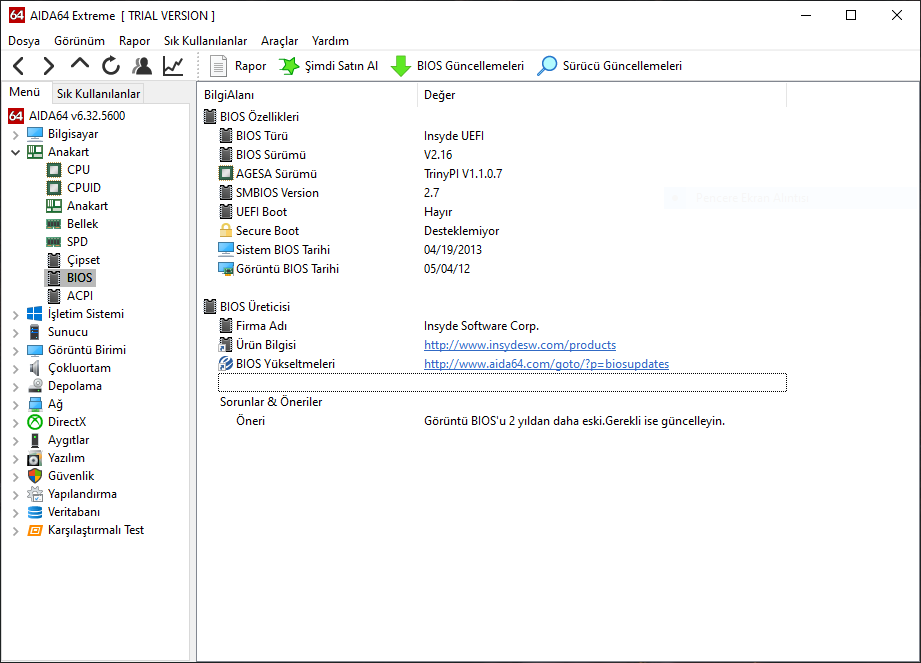Select the AGESA Sürümü row

point(502,174)
